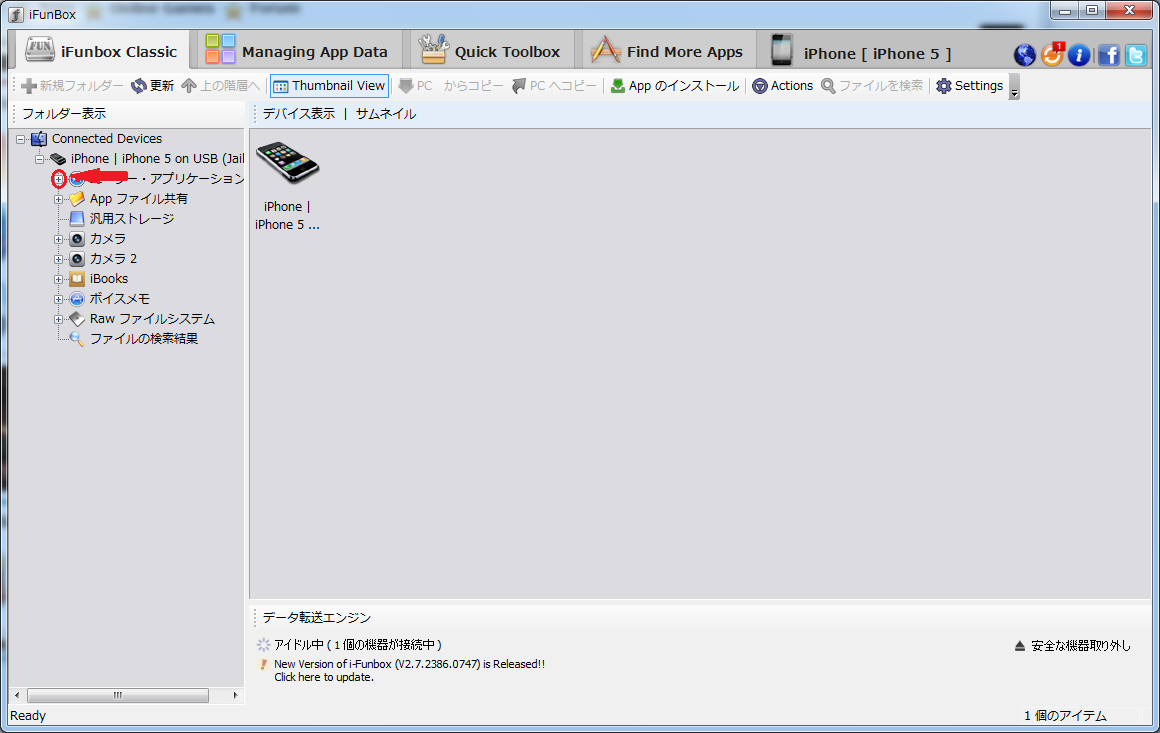Click ファイルを検索 search button
The image size is (1160, 733).
[x=872, y=86]
